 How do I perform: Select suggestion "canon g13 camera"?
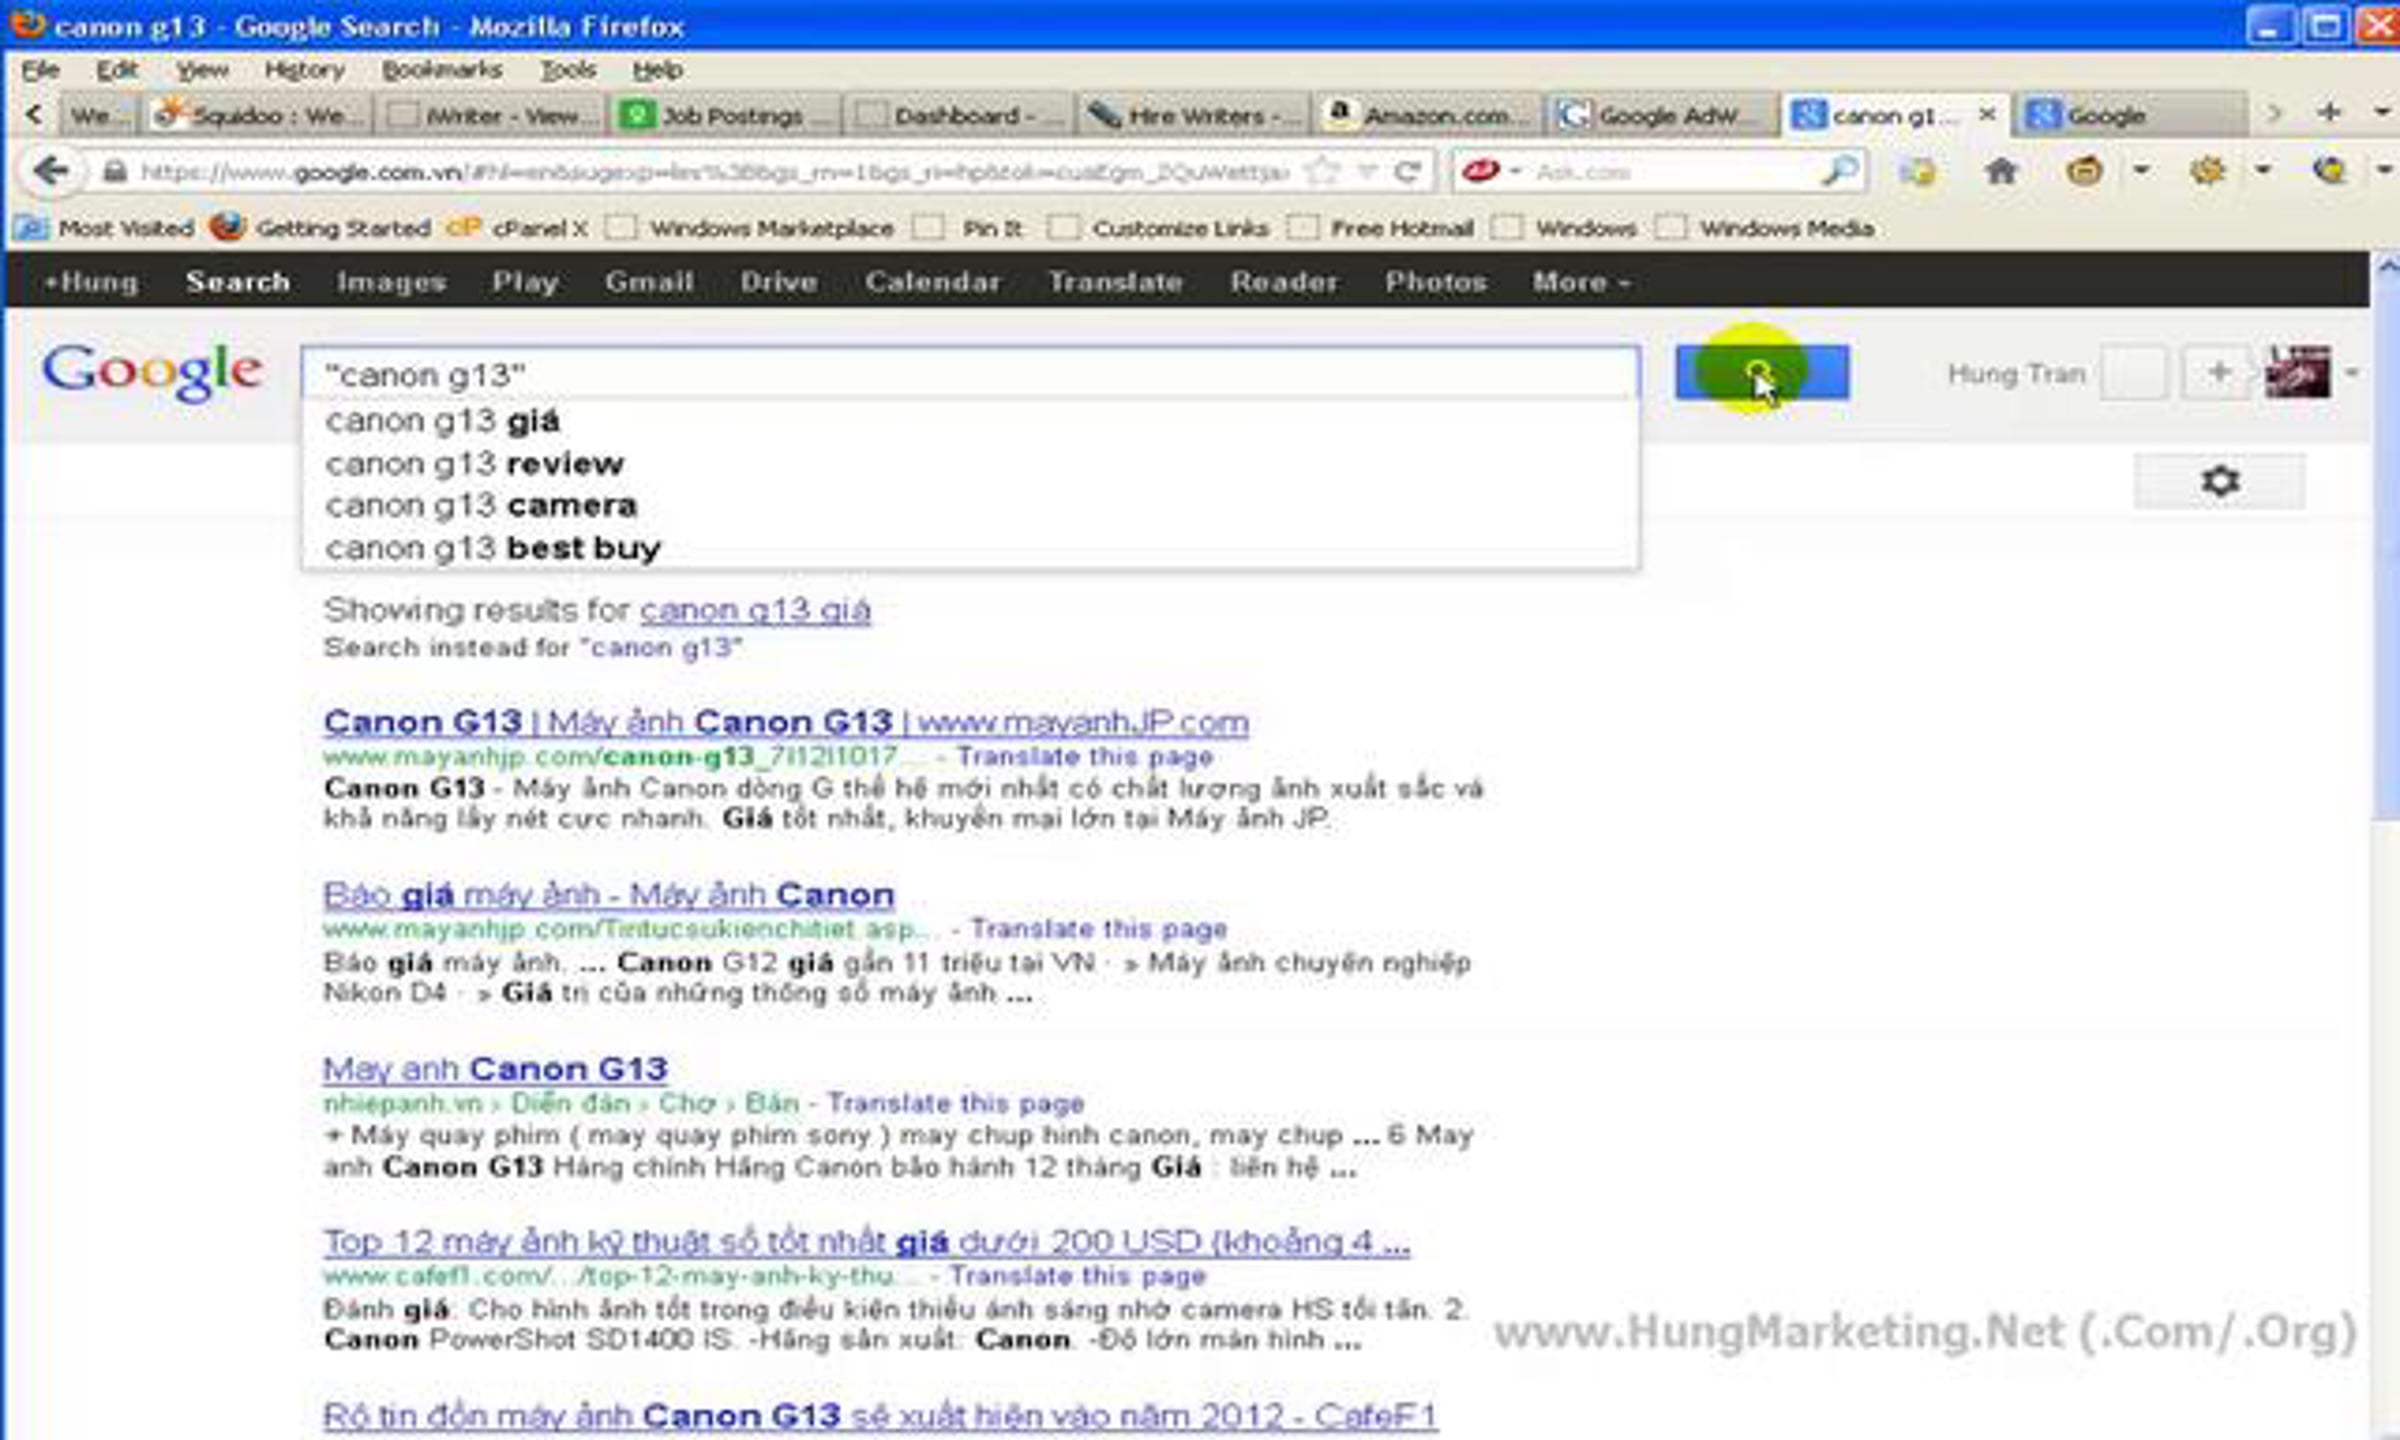(x=970, y=505)
